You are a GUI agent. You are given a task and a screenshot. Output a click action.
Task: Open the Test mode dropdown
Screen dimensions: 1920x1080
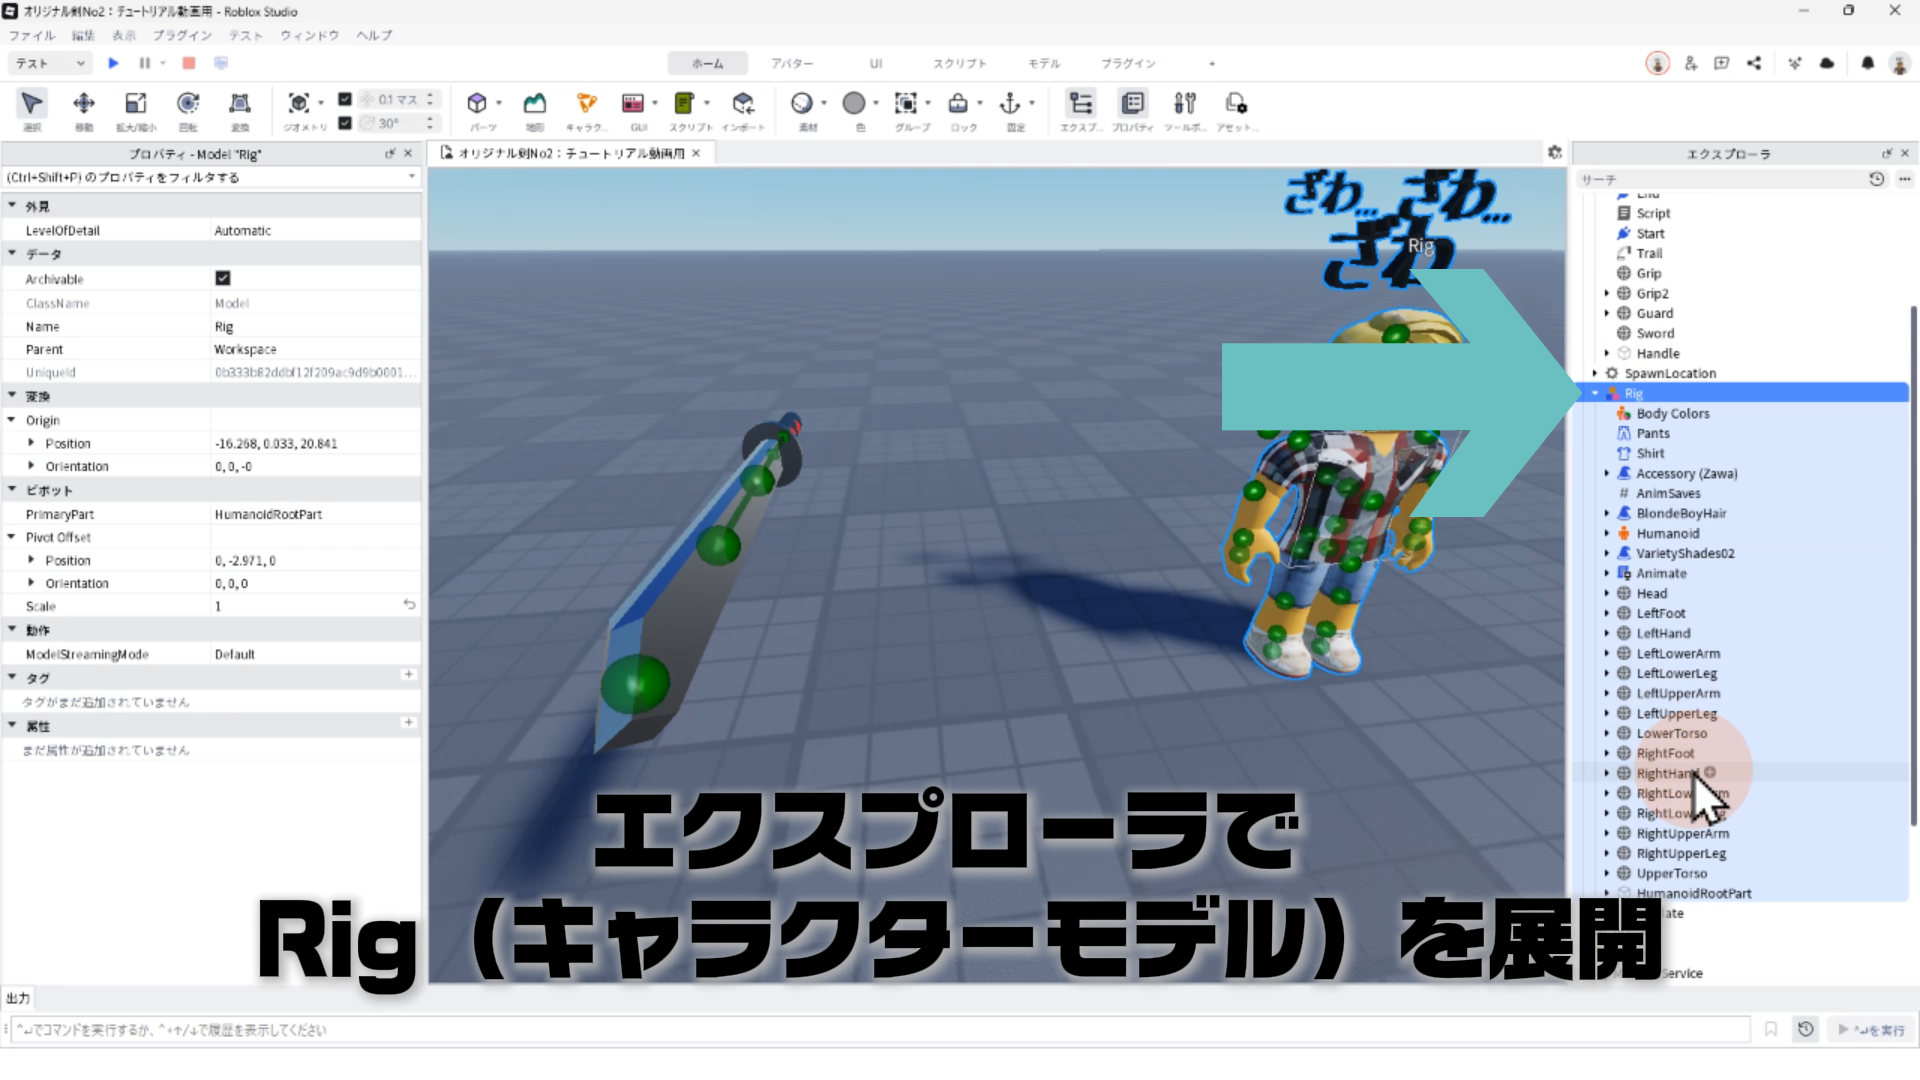point(50,63)
